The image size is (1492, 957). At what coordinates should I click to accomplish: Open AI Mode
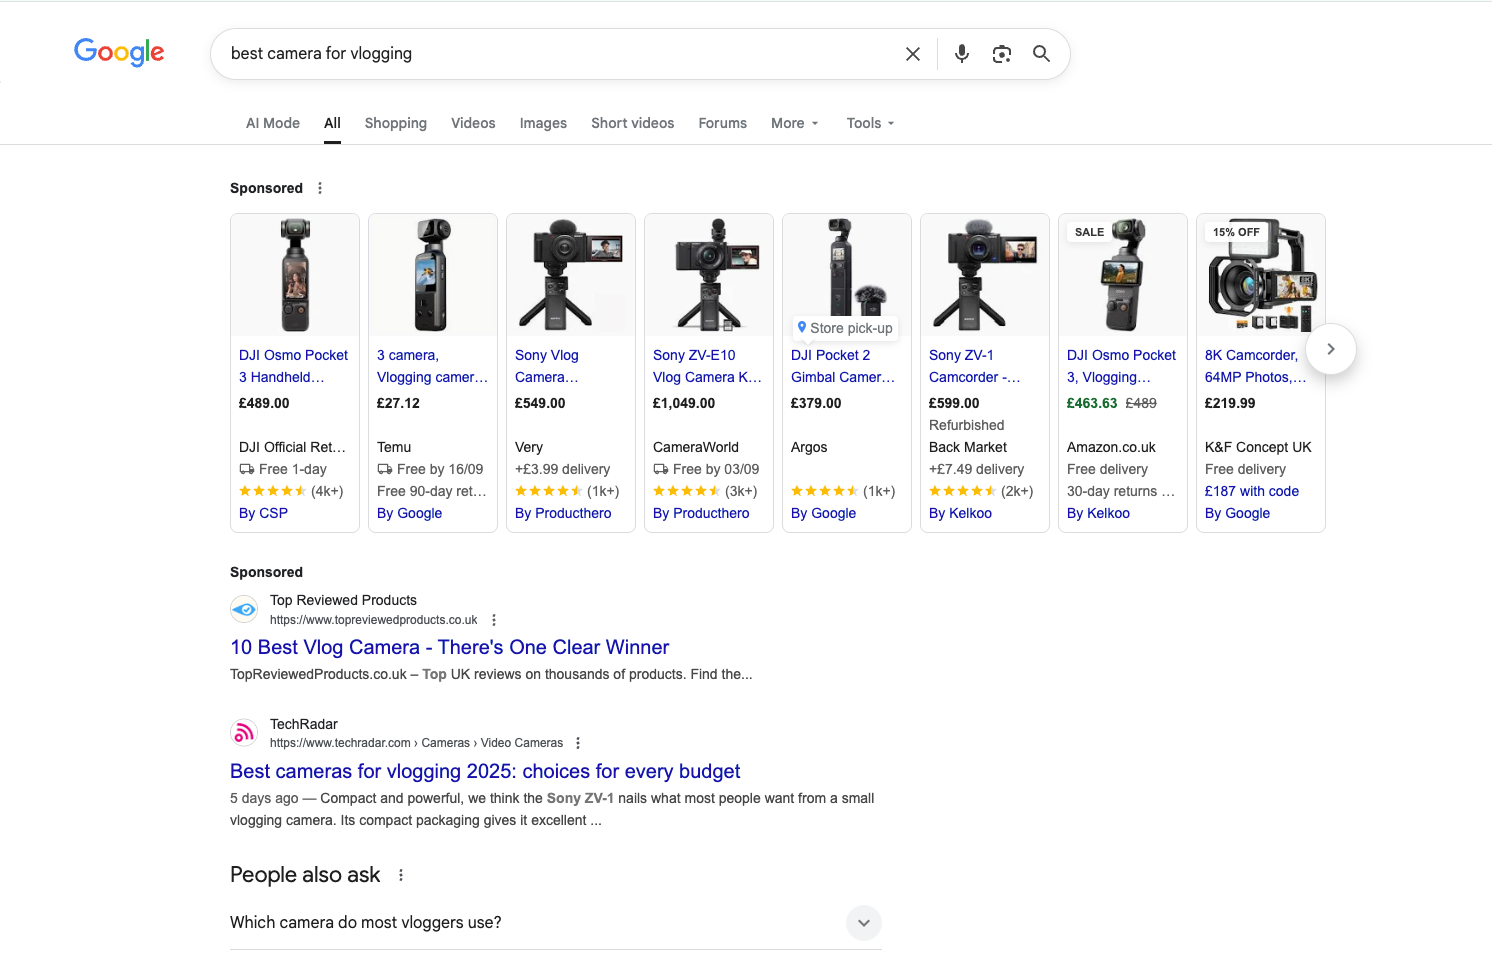[x=272, y=122]
